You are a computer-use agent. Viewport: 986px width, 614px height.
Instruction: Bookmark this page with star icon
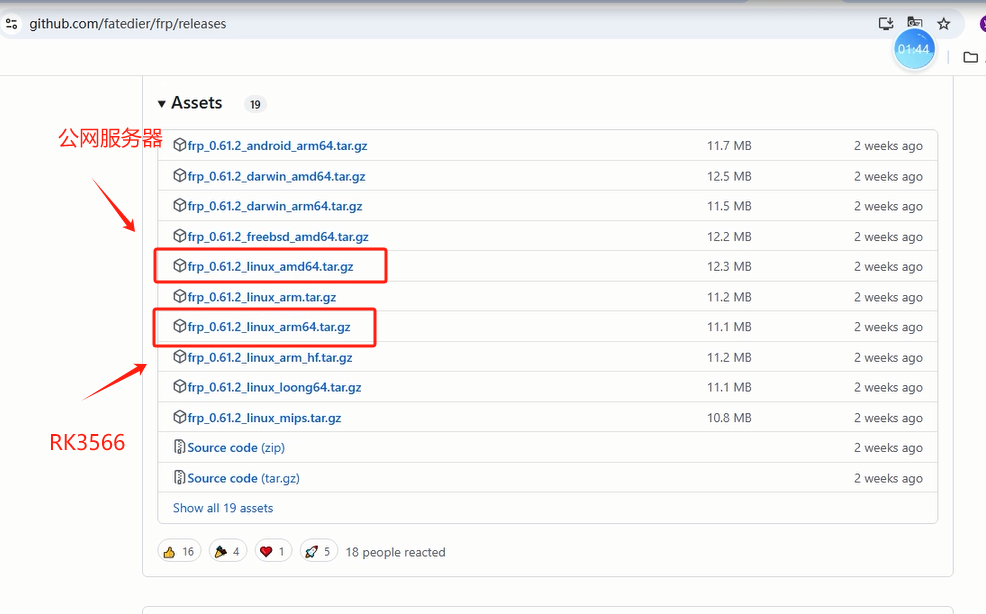[944, 24]
